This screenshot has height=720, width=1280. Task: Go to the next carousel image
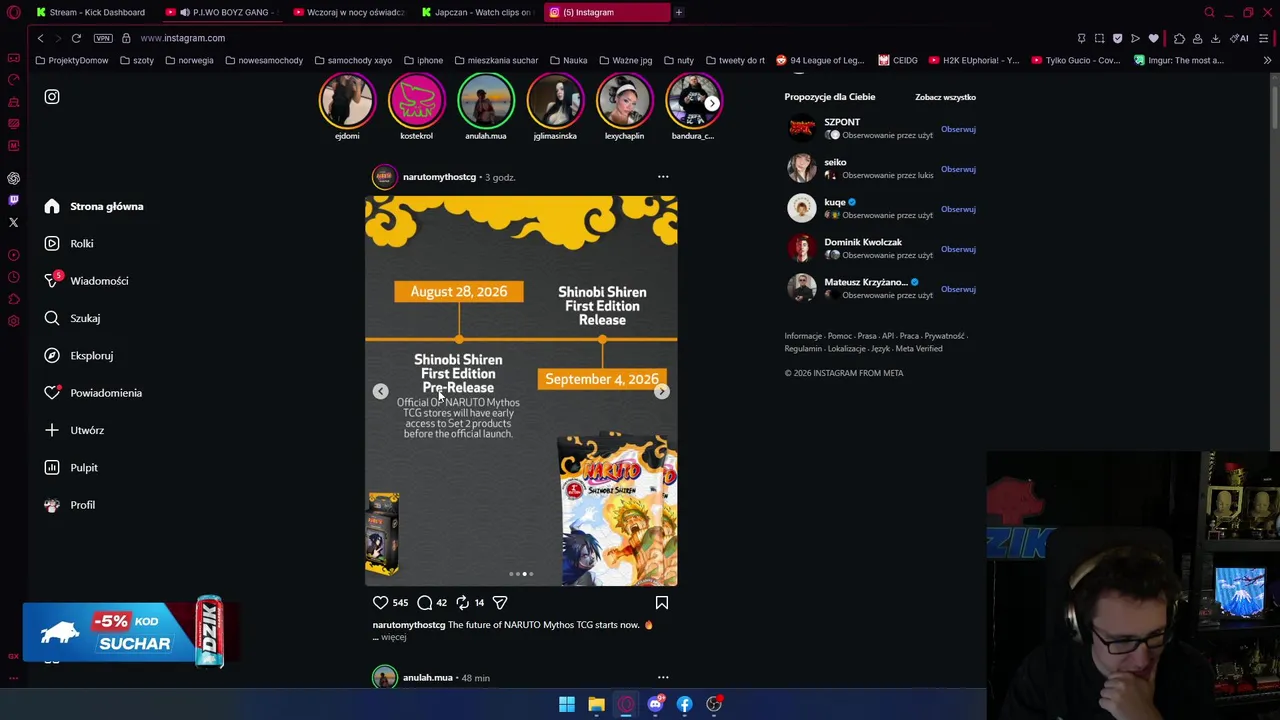coord(662,392)
